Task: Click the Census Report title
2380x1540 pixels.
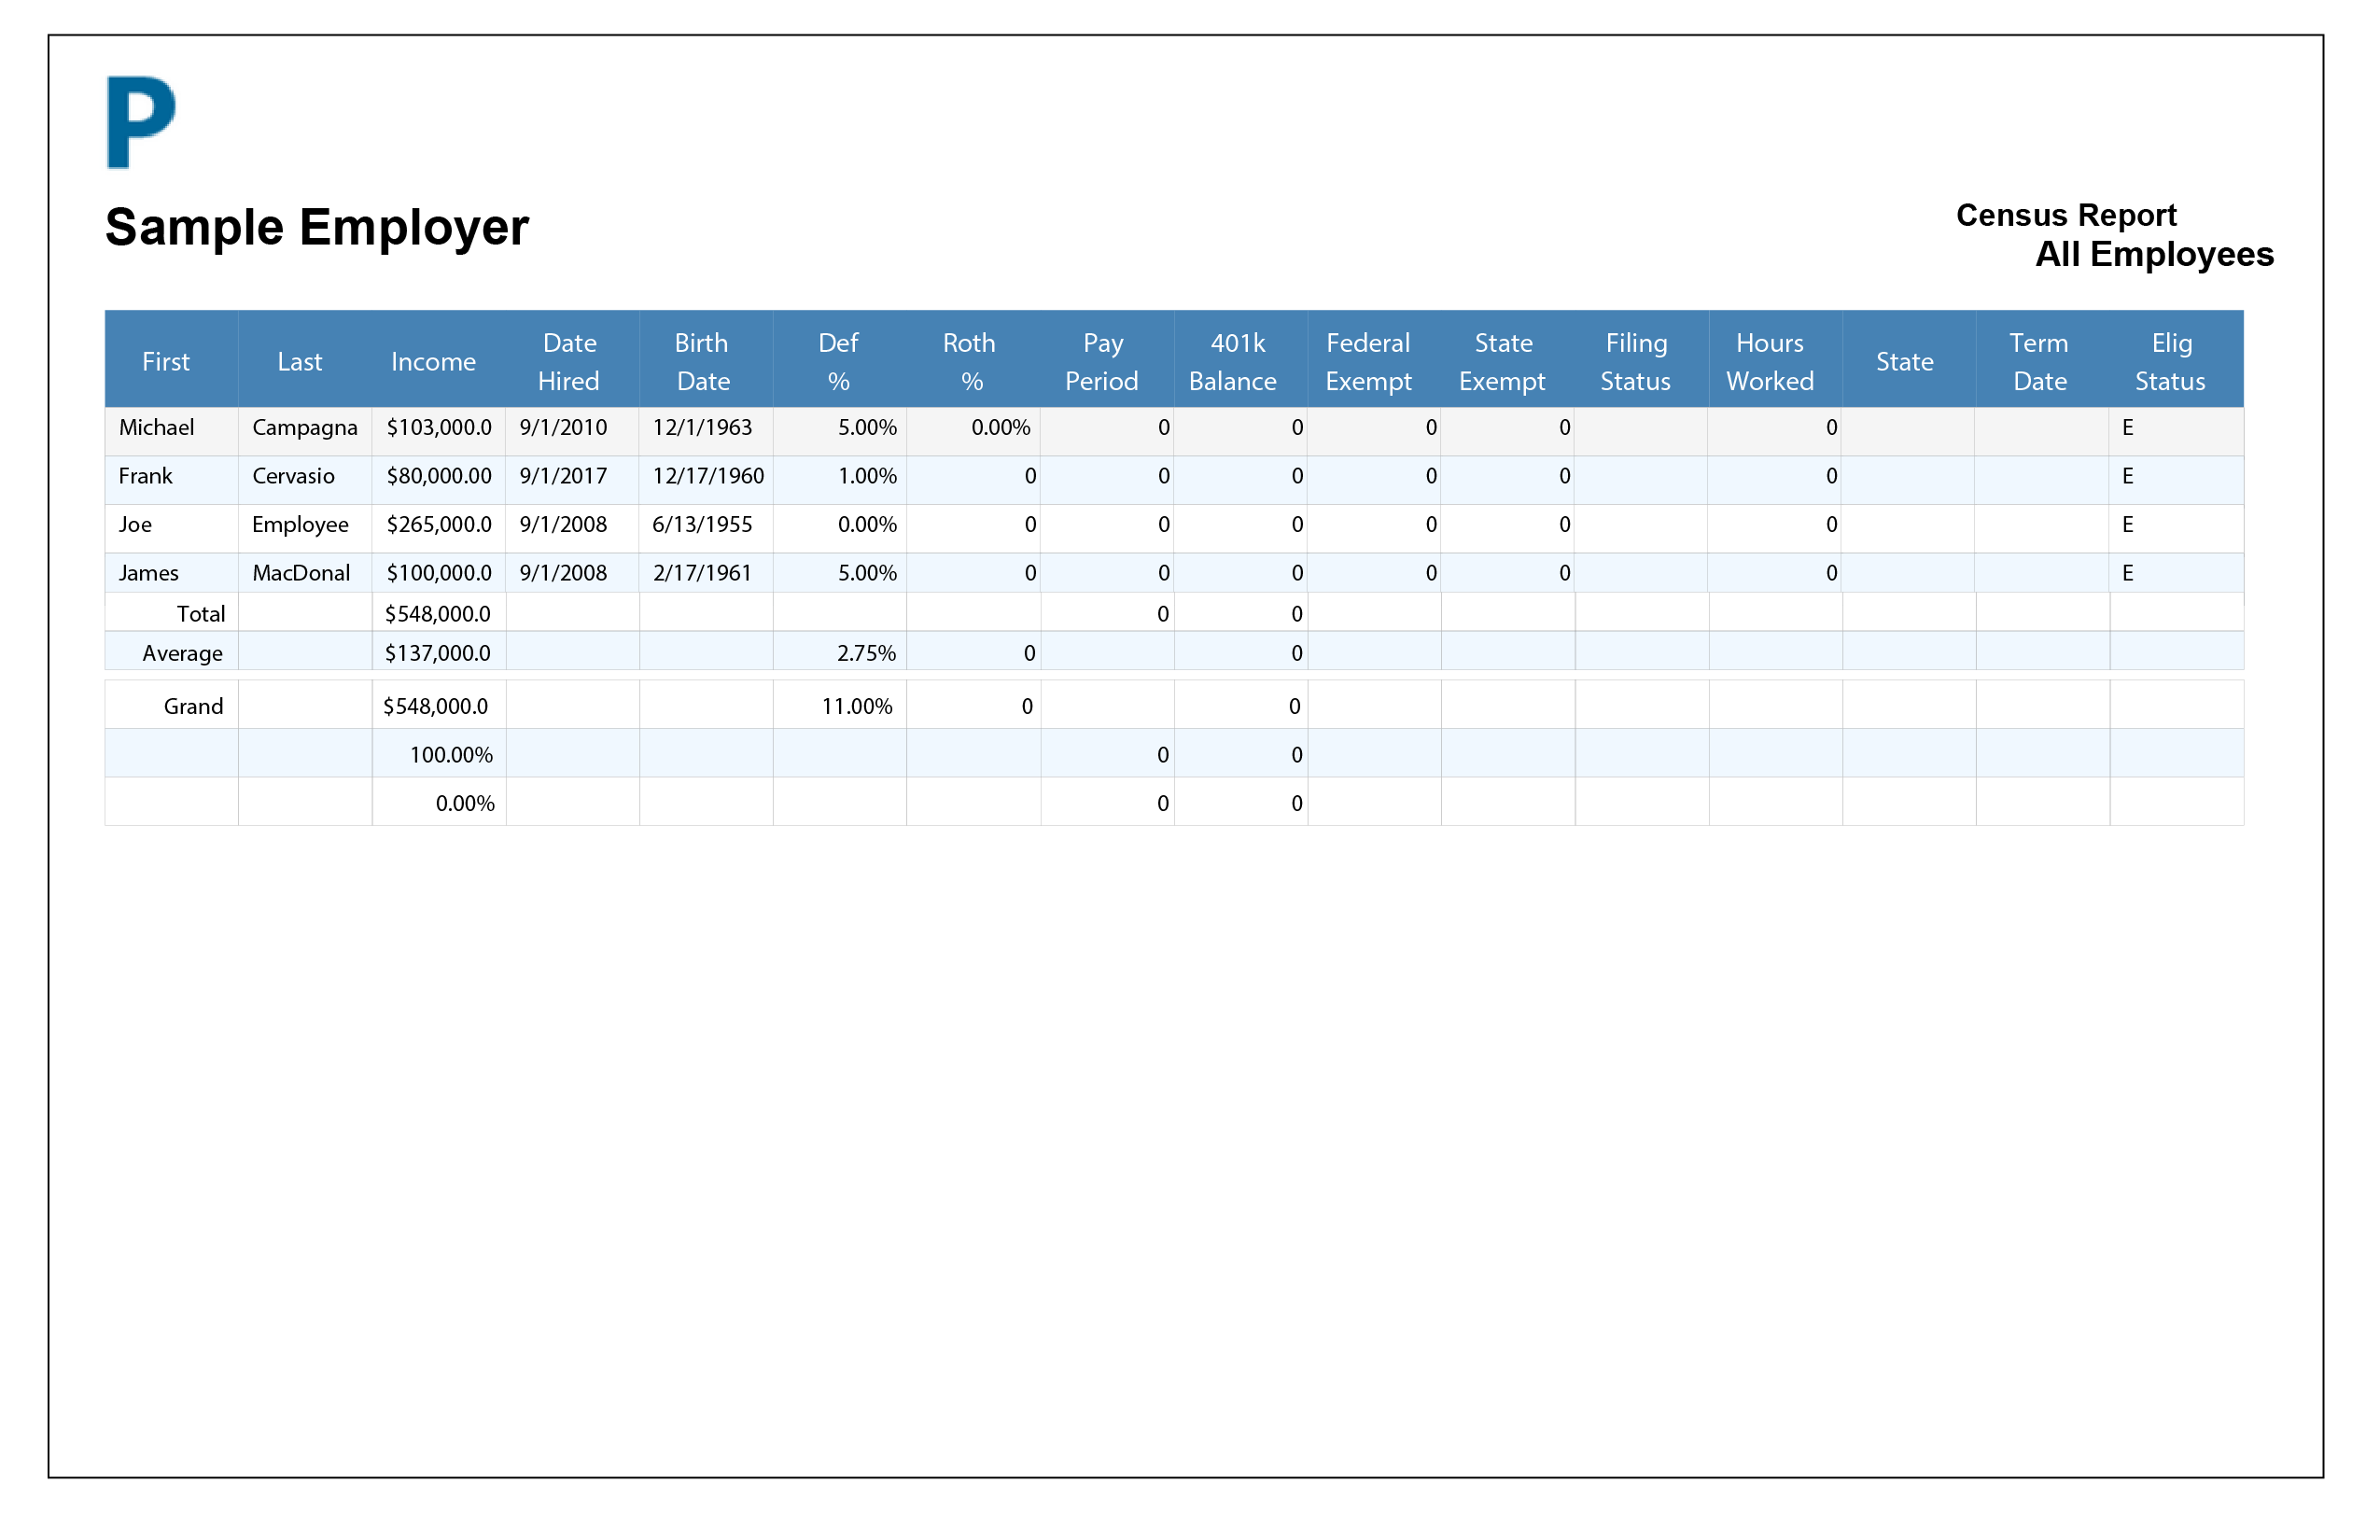Action: click(x=2065, y=215)
